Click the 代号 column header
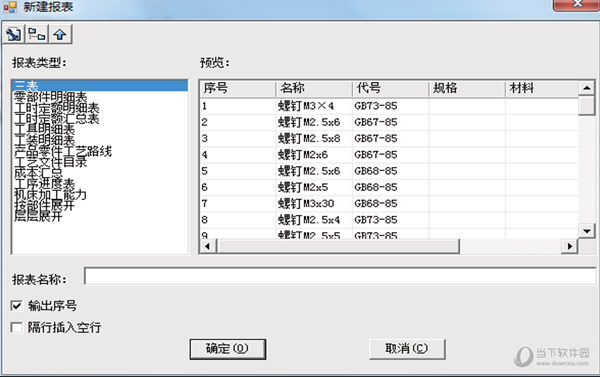The image size is (600, 377). pyautogui.click(x=390, y=88)
